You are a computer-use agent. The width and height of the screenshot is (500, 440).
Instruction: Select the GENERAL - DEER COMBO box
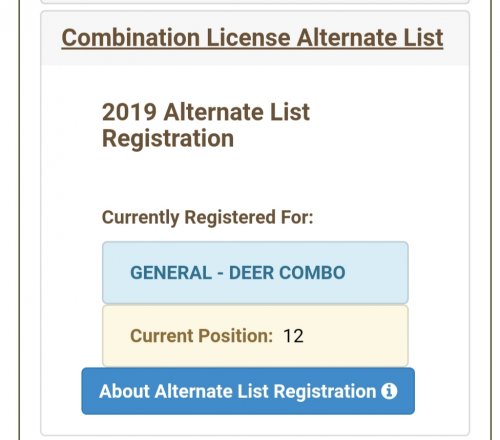click(x=255, y=272)
